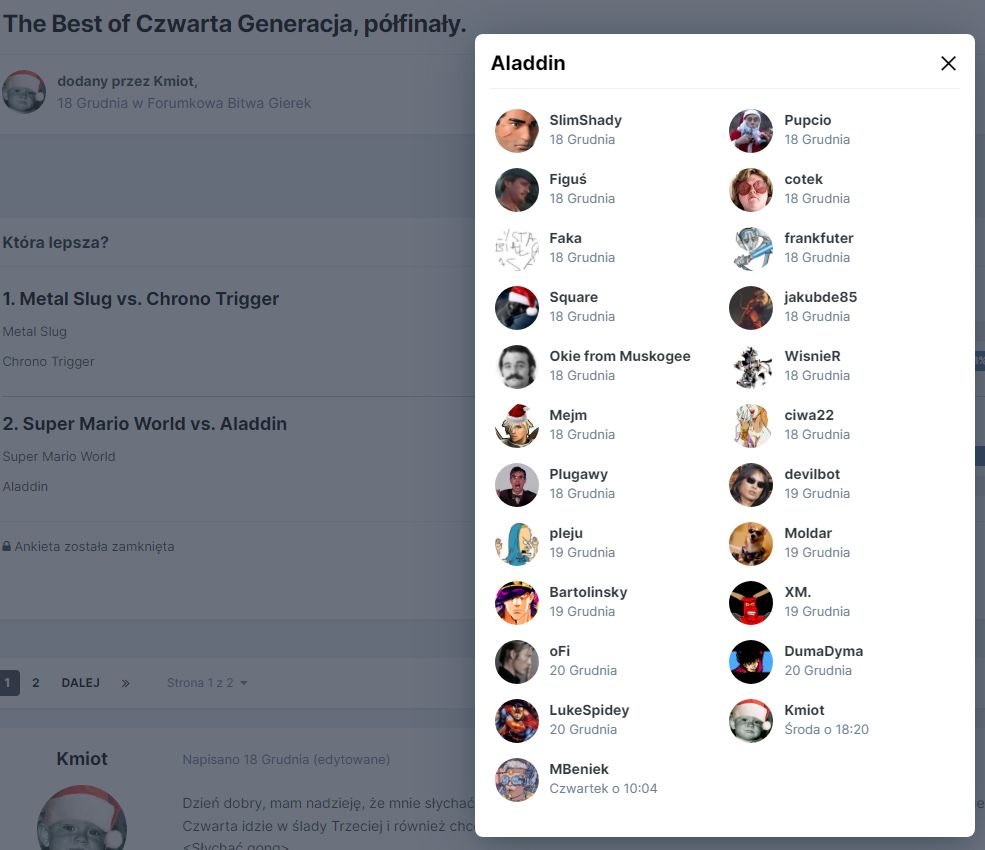985x850 pixels.
Task: Click Pupcio's Santa avatar
Action: coord(751,131)
